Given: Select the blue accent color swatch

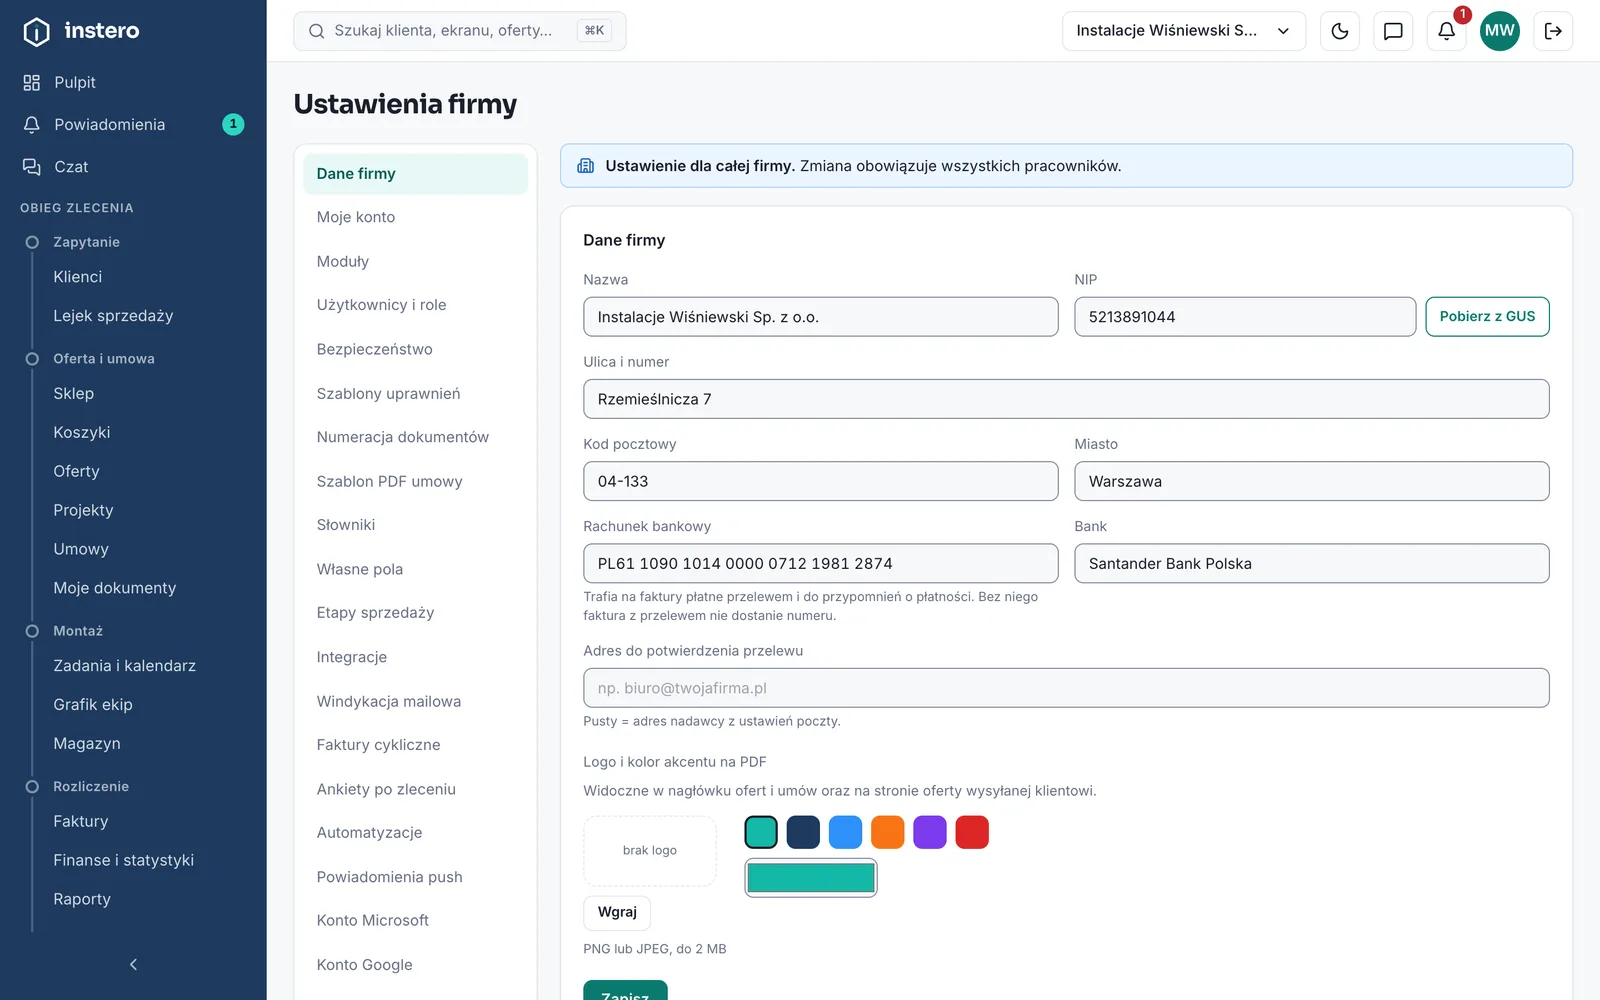Looking at the screenshot, I should 845,832.
